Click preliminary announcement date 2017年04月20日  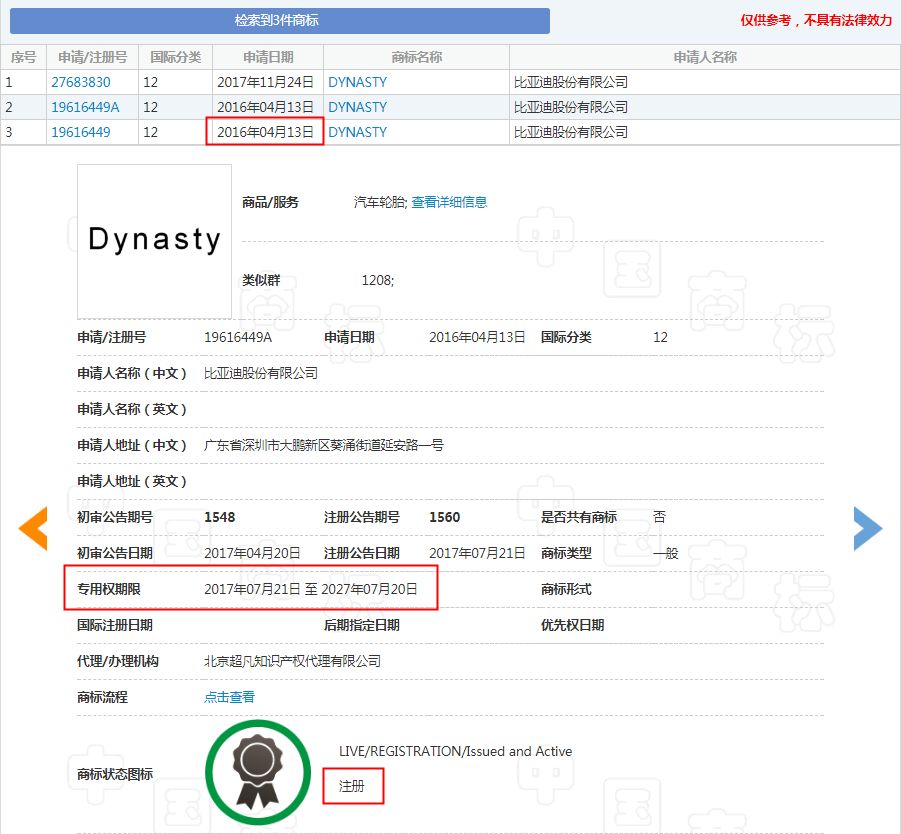click(x=252, y=553)
